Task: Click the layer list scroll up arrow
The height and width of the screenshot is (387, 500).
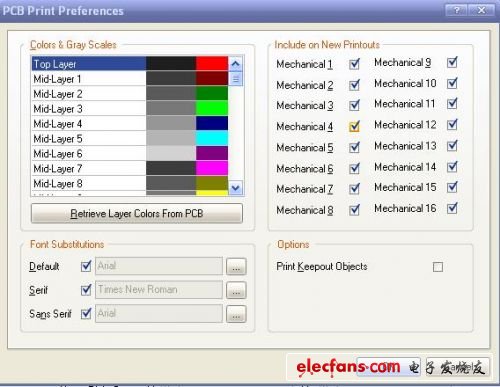Action: 236,63
